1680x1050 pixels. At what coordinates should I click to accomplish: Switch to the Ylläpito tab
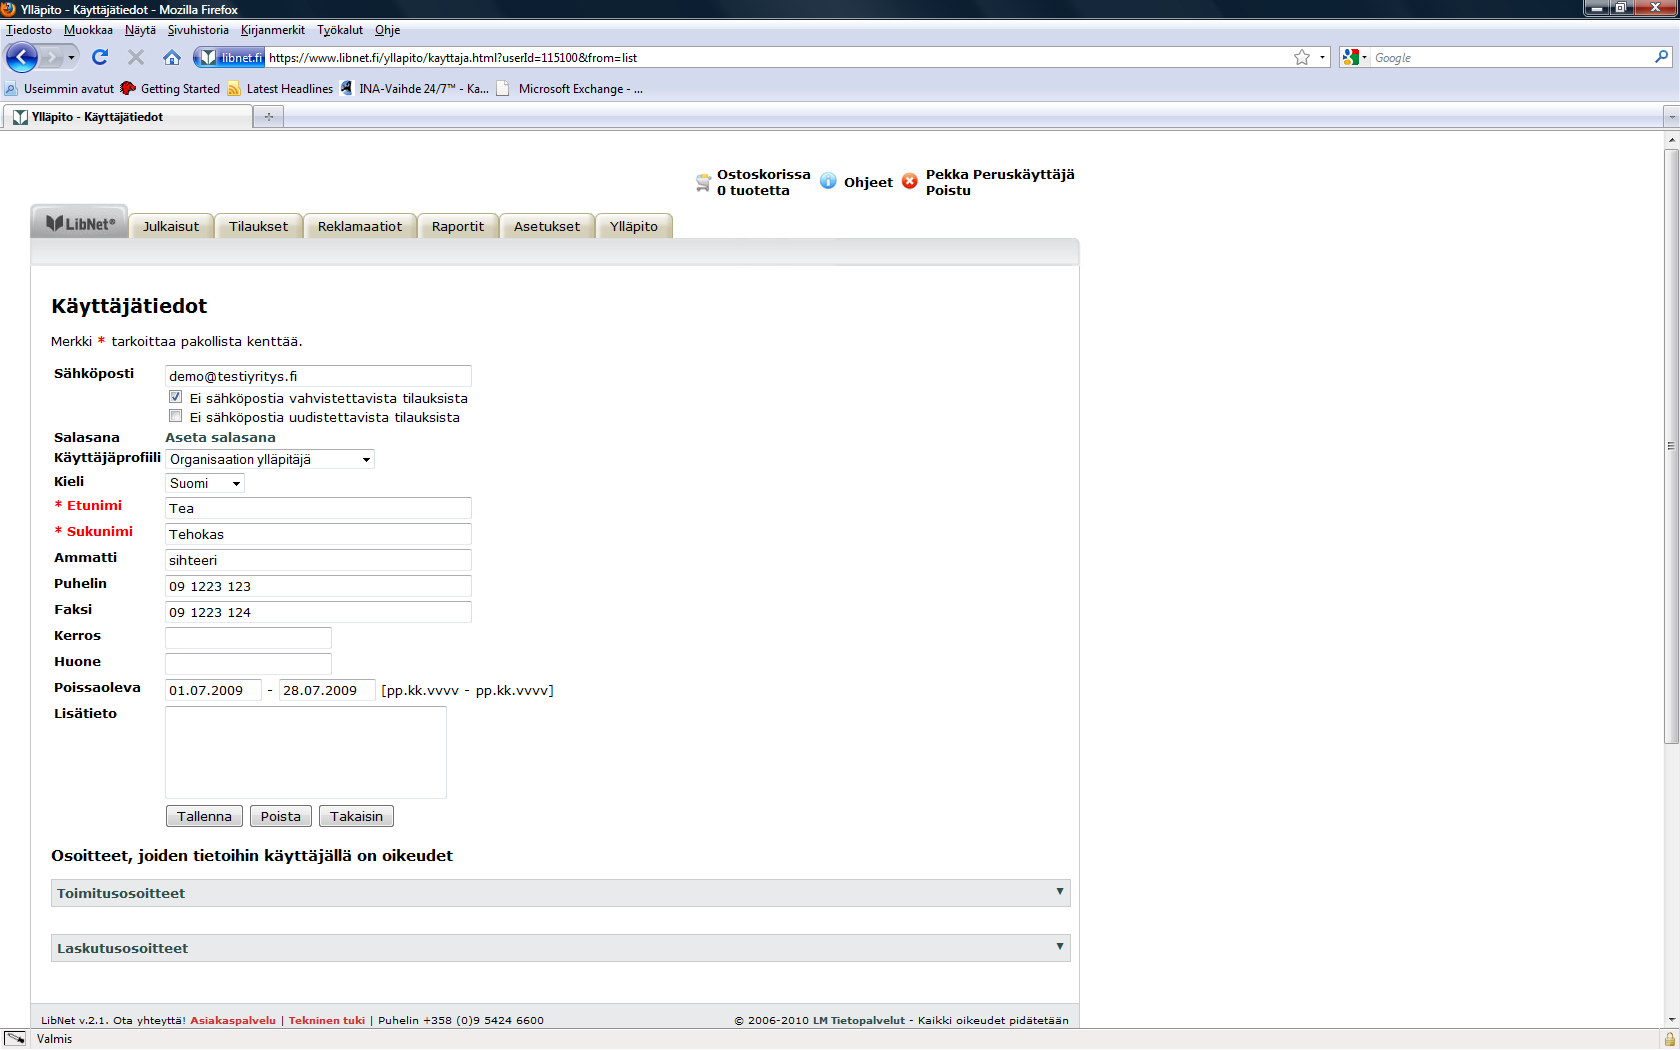(634, 226)
